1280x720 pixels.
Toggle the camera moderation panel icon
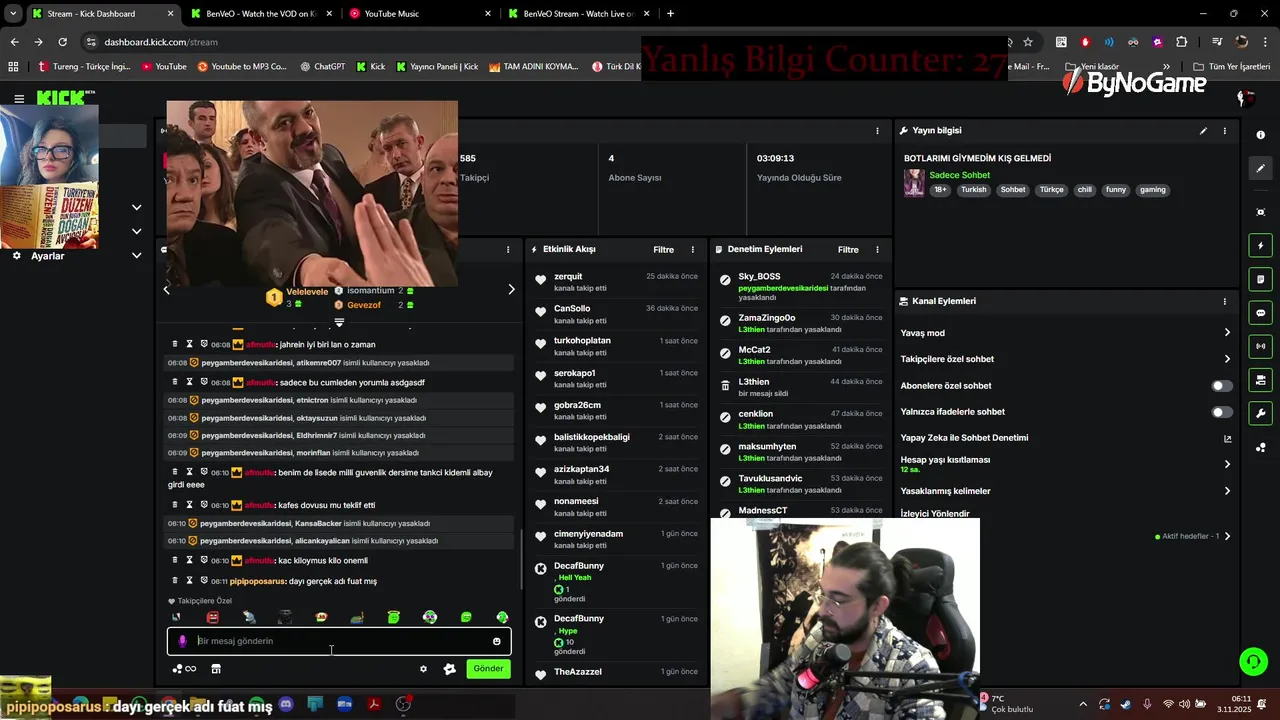click(1261, 380)
